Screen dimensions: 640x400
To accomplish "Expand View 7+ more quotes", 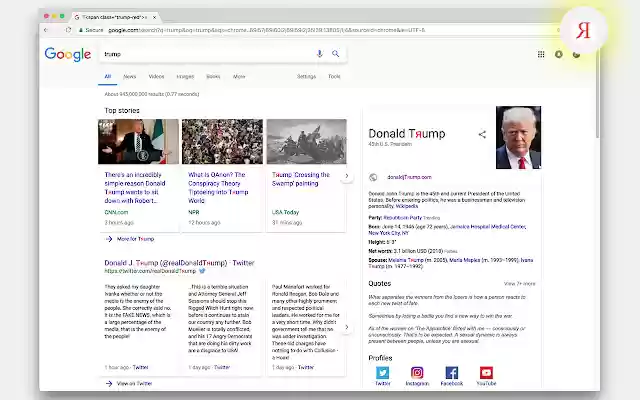I will (x=519, y=283).
